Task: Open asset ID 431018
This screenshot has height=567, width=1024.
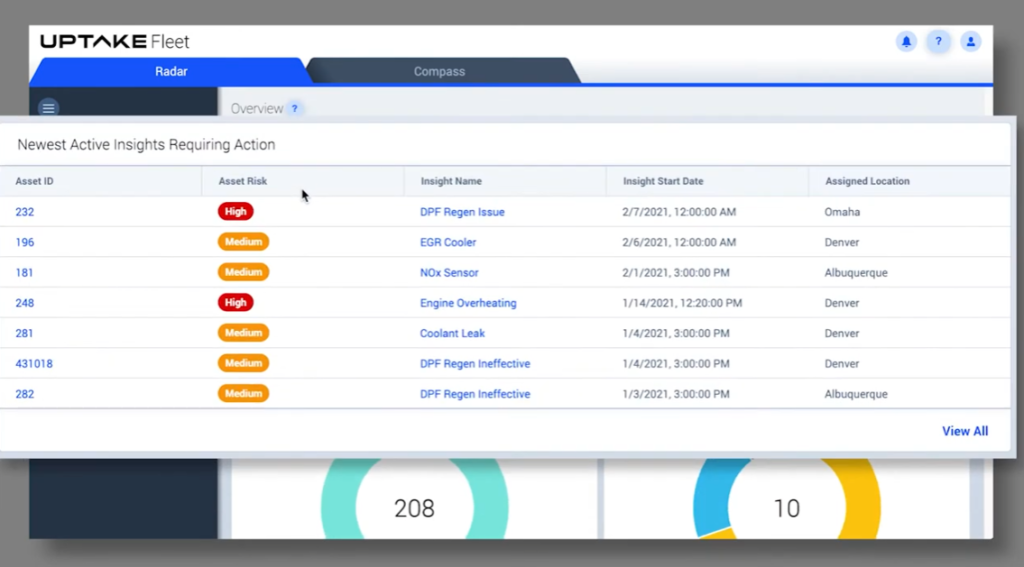Action: point(34,364)
